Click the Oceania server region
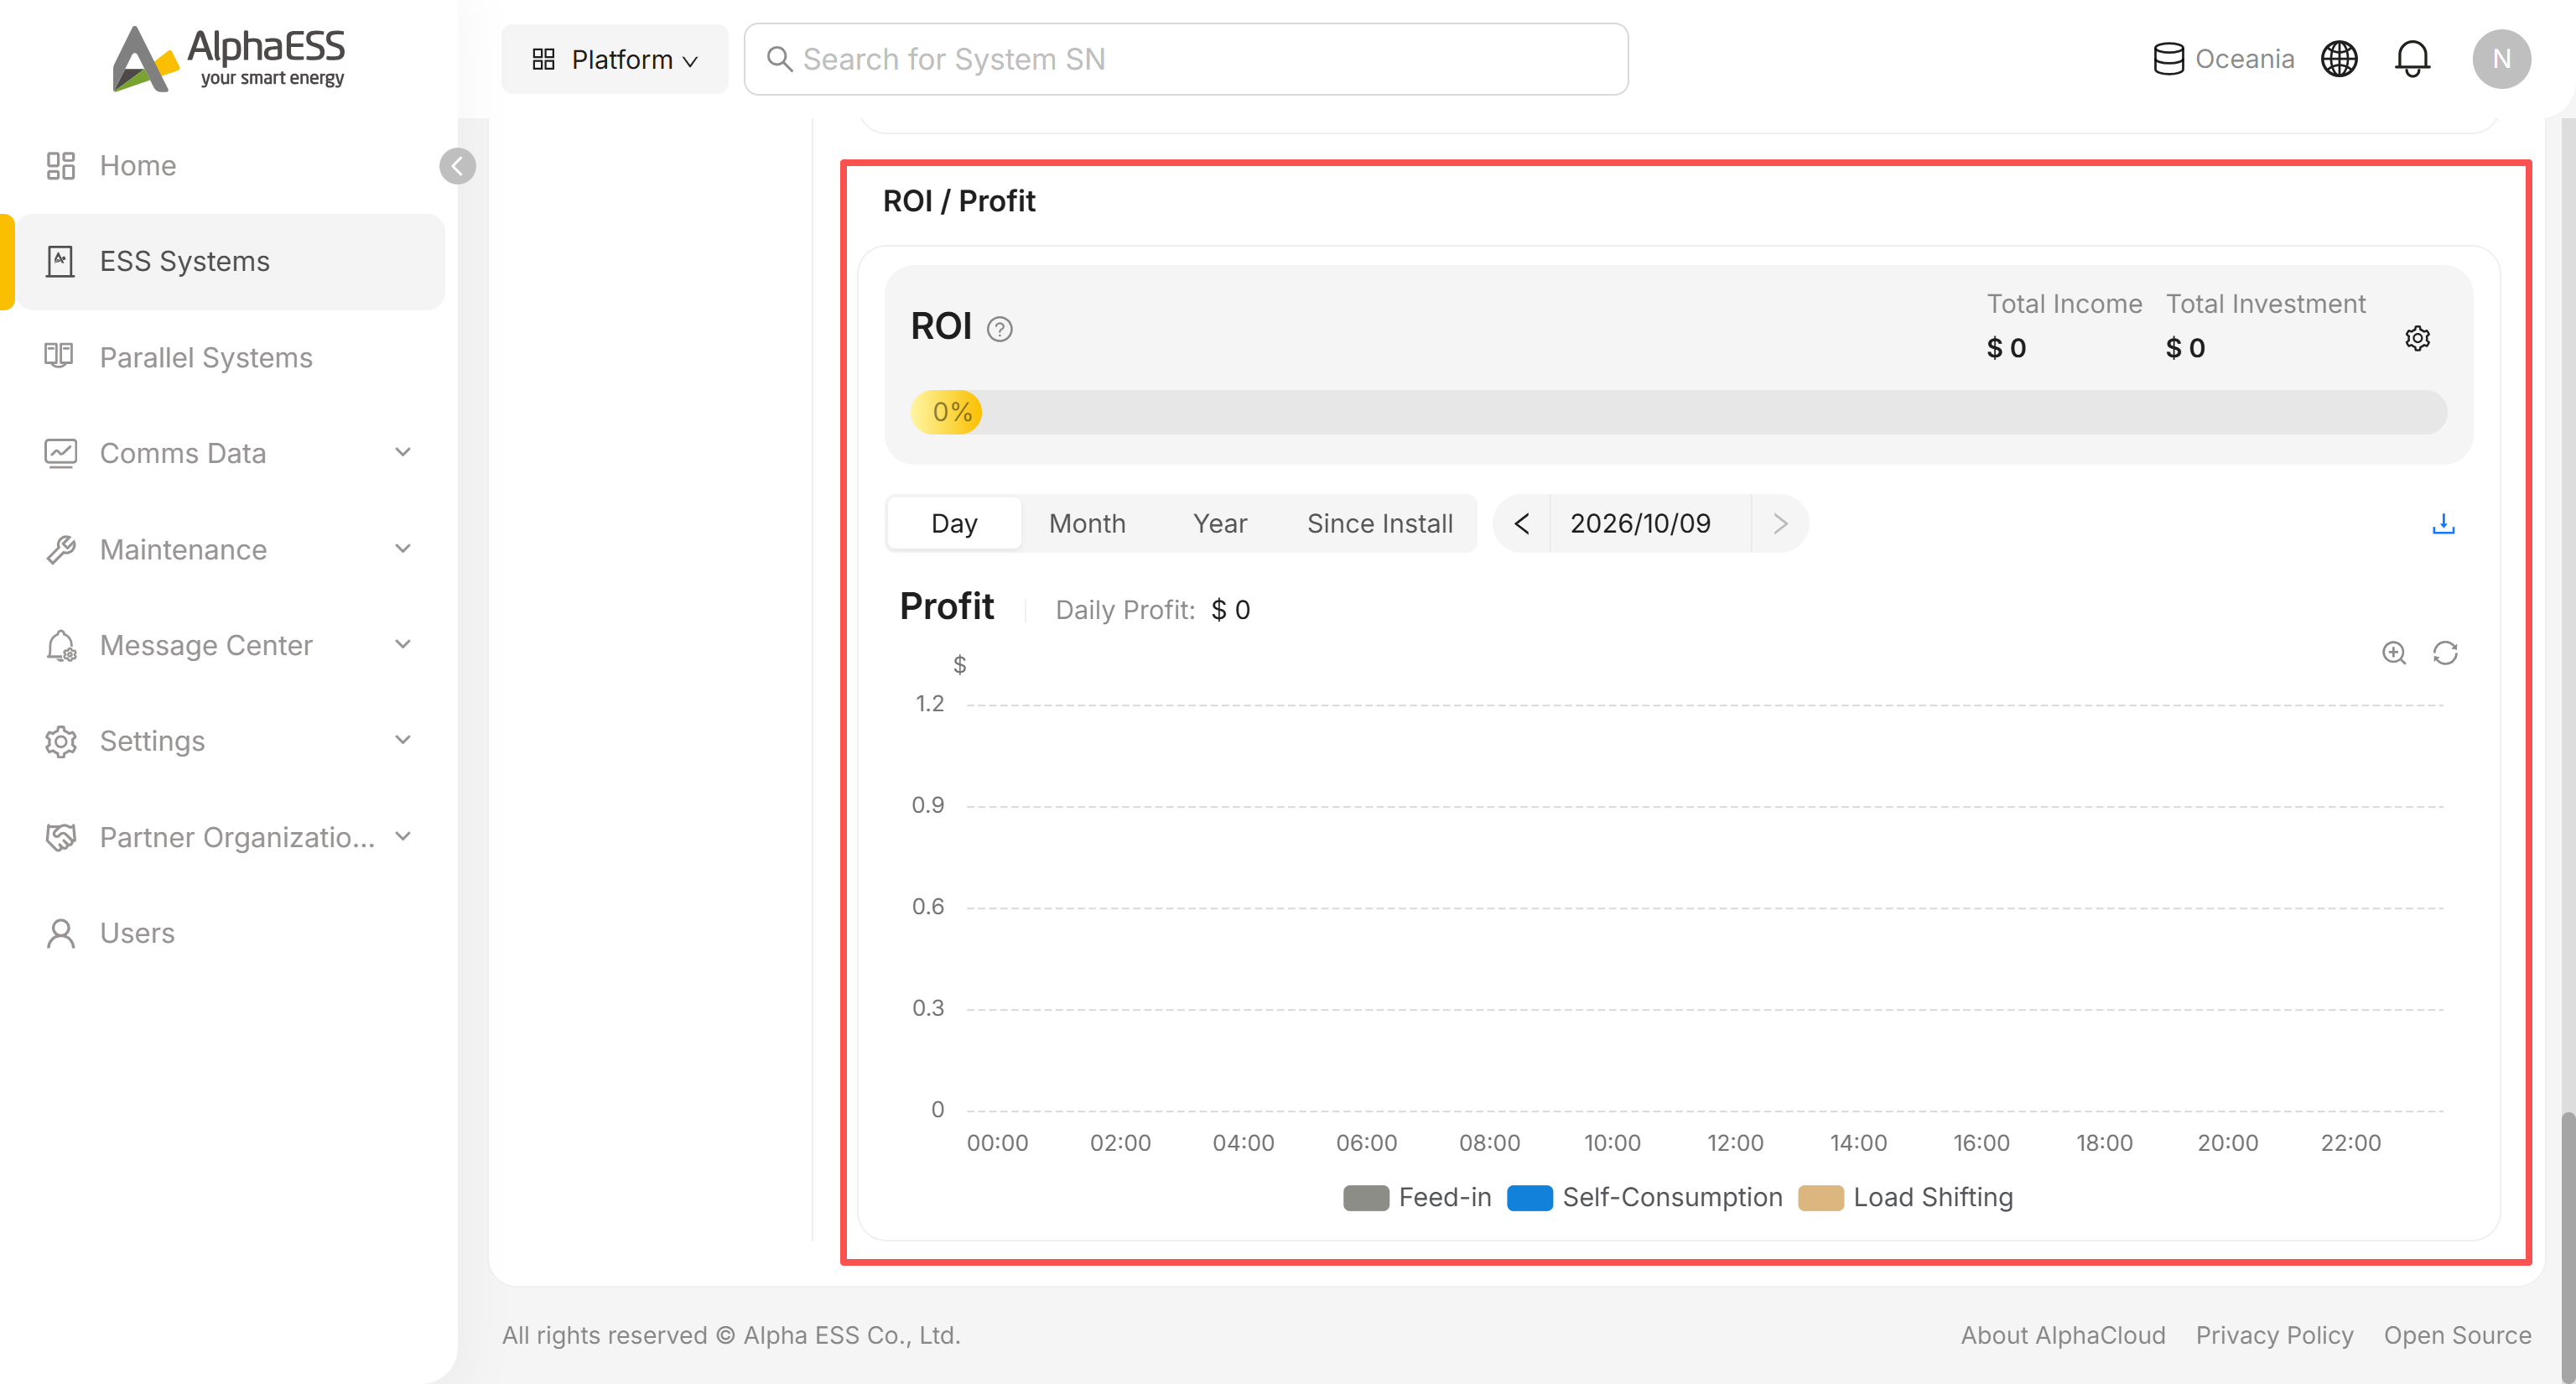This screenshot has height=1384, width=2576. [x=2223, y=59]
